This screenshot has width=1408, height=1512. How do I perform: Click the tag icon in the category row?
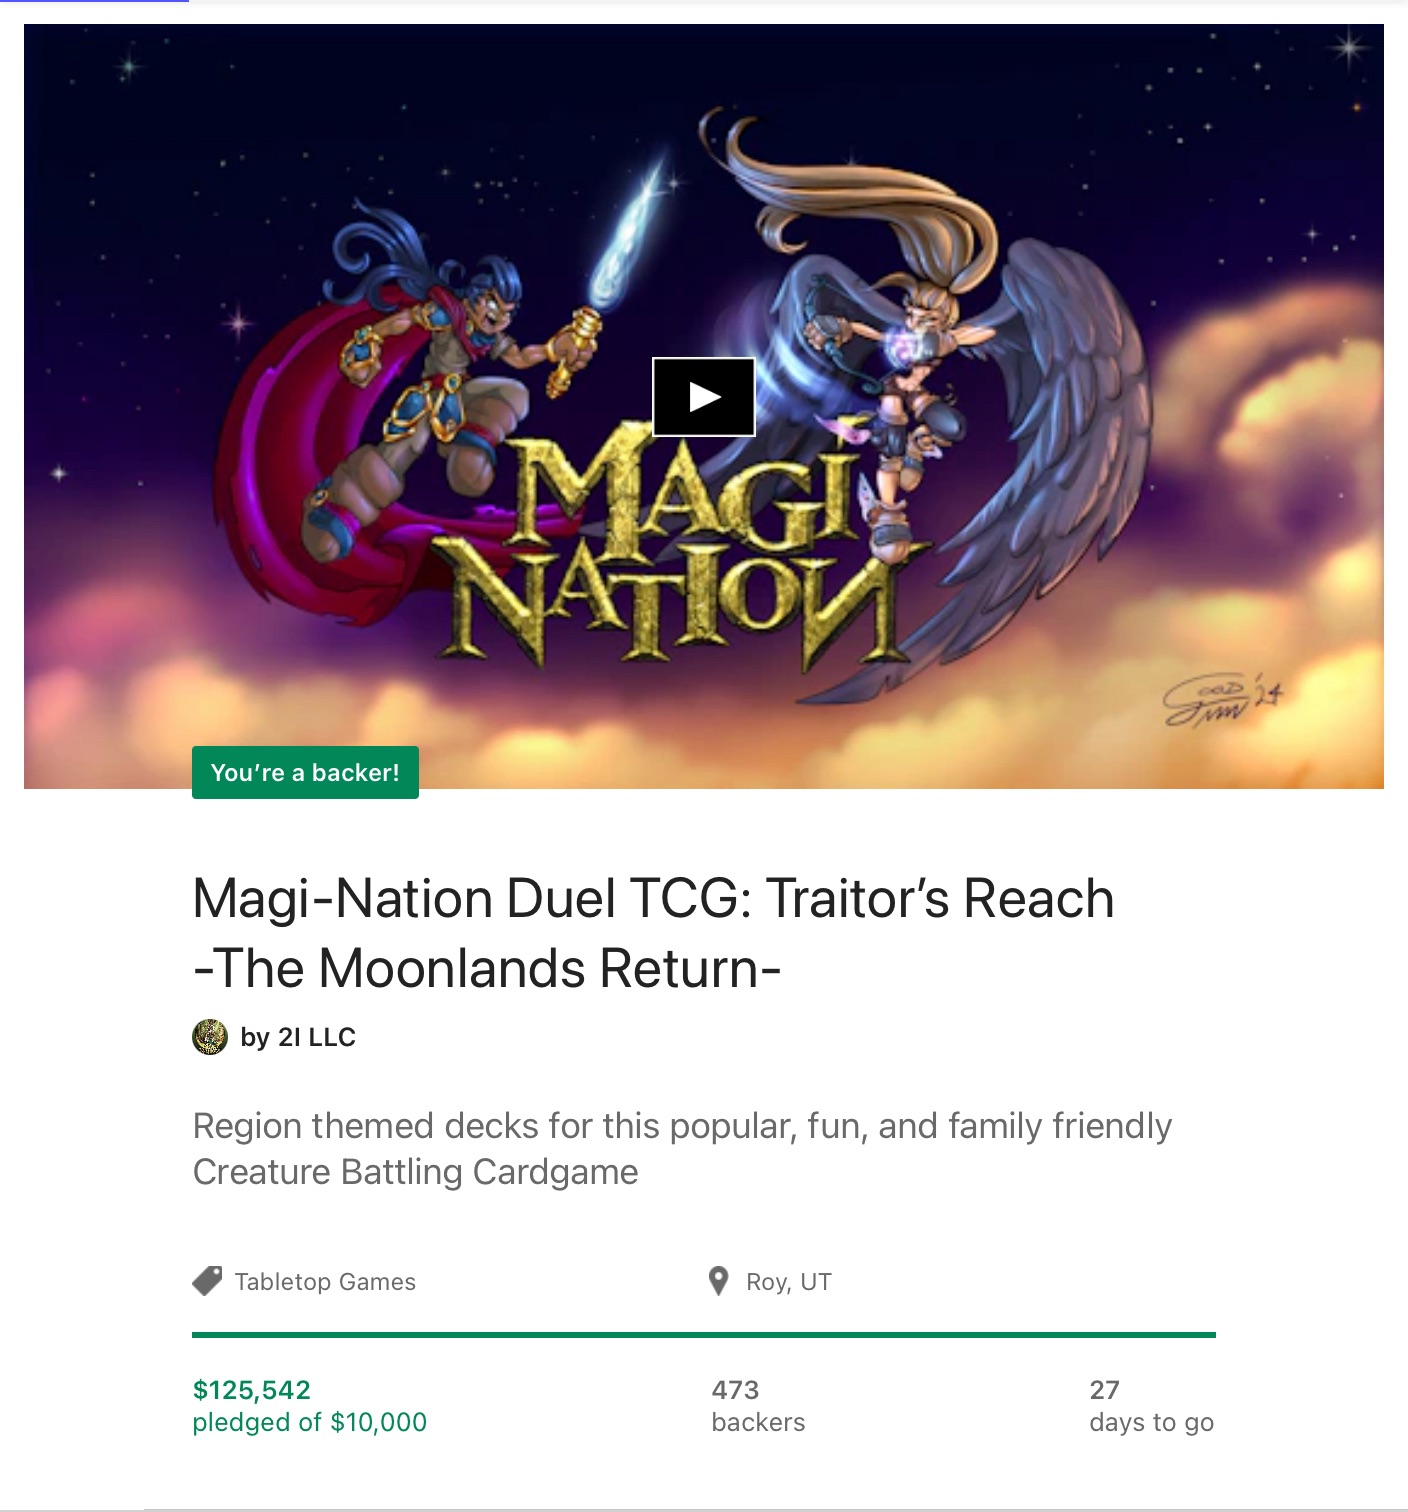(x=207, y=1281)
